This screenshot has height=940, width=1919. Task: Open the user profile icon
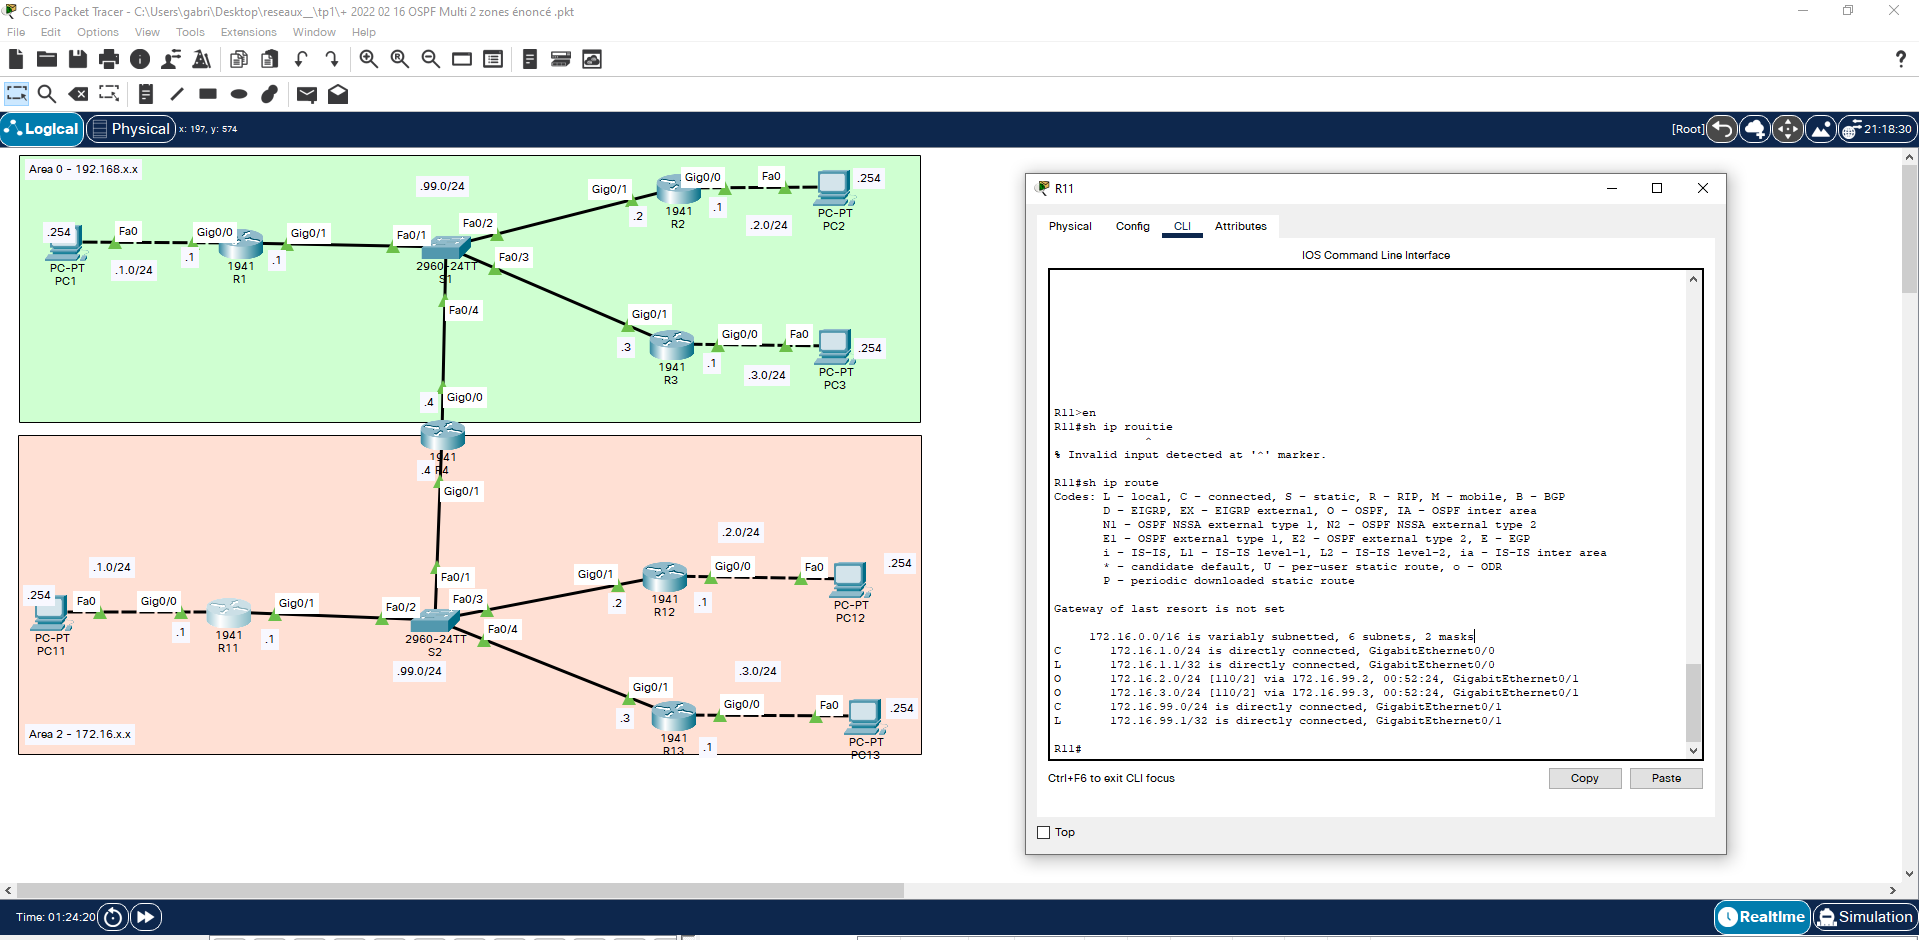point(171,59)
